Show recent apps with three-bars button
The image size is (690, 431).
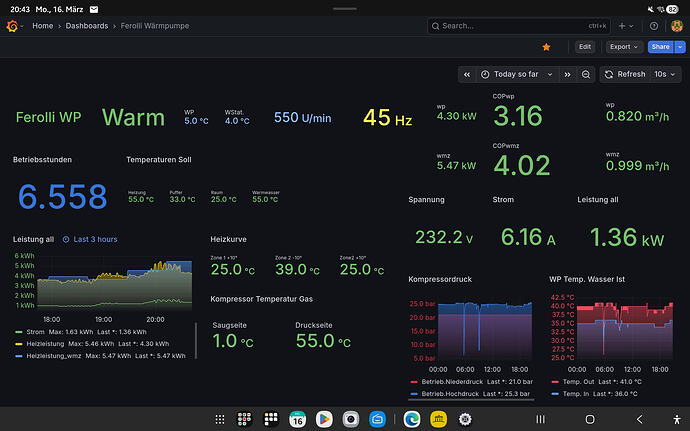pos(540,419)
